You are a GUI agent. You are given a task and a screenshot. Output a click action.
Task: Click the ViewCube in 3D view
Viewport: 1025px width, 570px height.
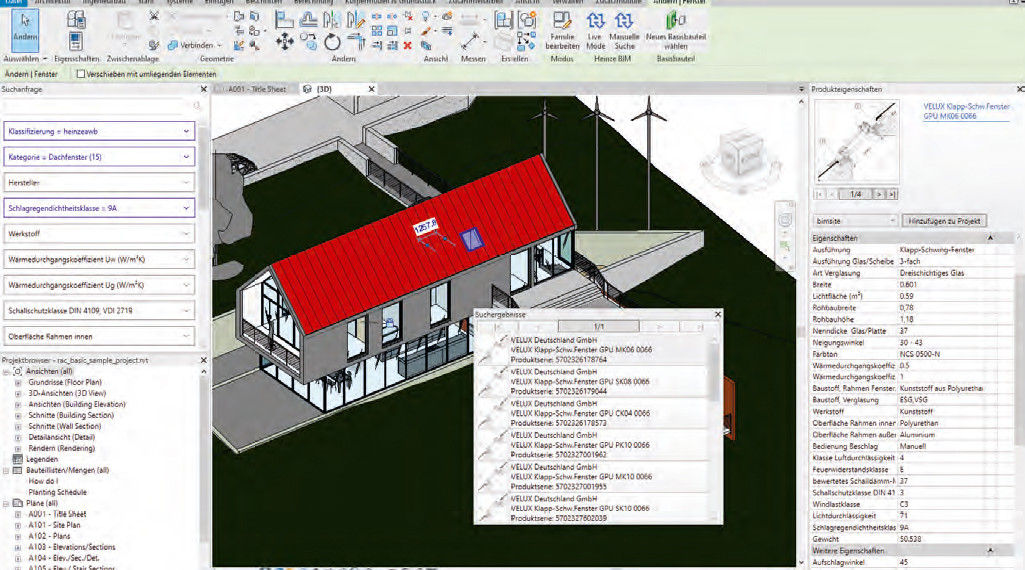(739, 154)
